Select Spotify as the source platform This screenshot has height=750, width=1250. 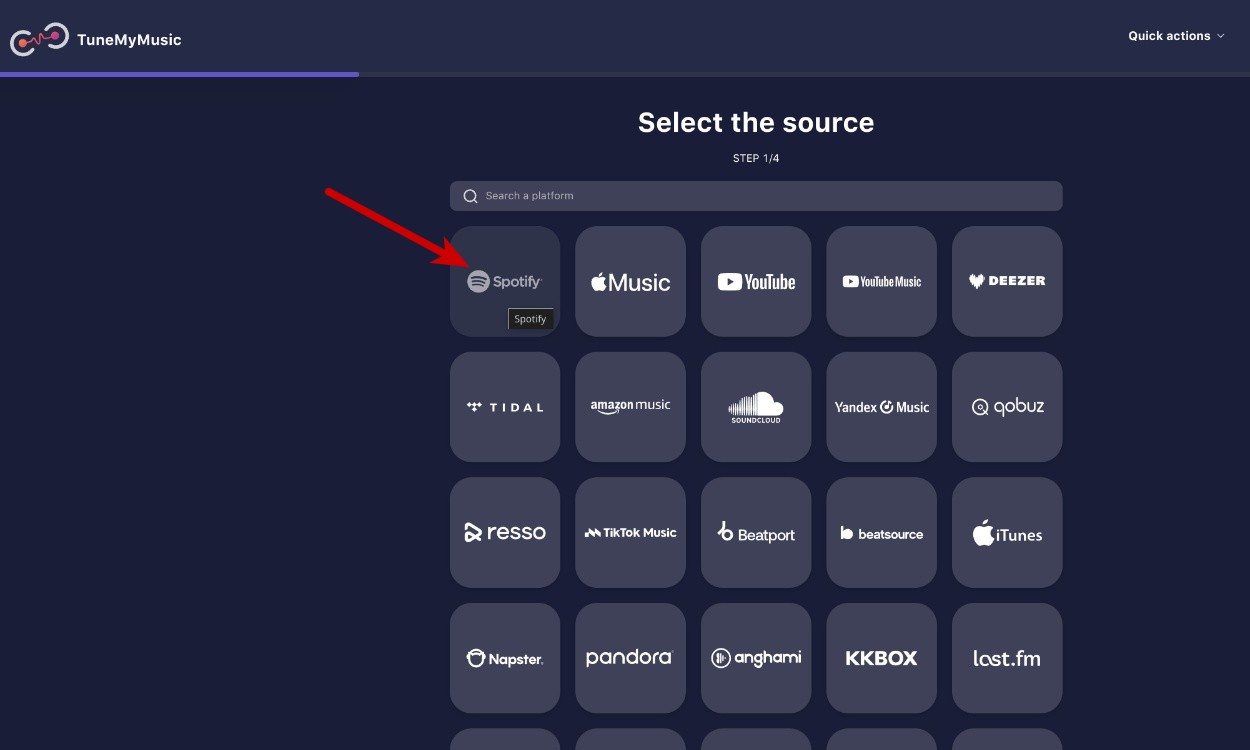coord(505,281)
